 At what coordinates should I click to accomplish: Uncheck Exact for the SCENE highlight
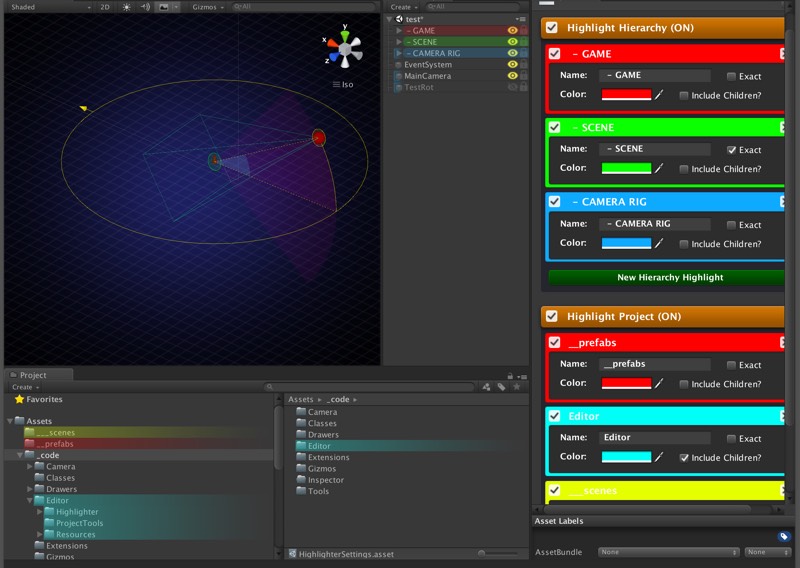[732, 150]
